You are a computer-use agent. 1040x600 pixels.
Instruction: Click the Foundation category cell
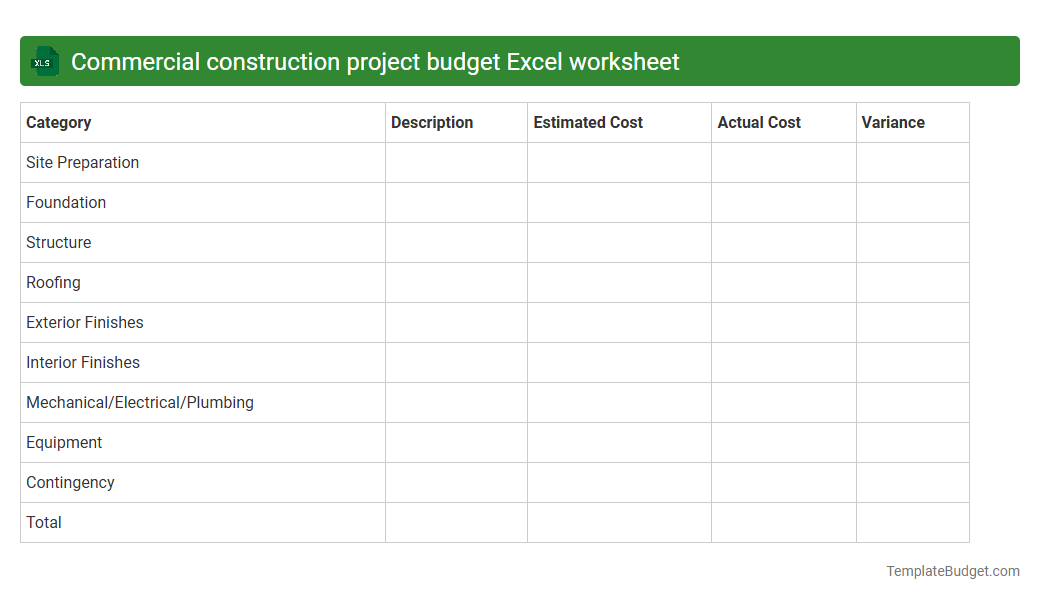coord(66,202)
